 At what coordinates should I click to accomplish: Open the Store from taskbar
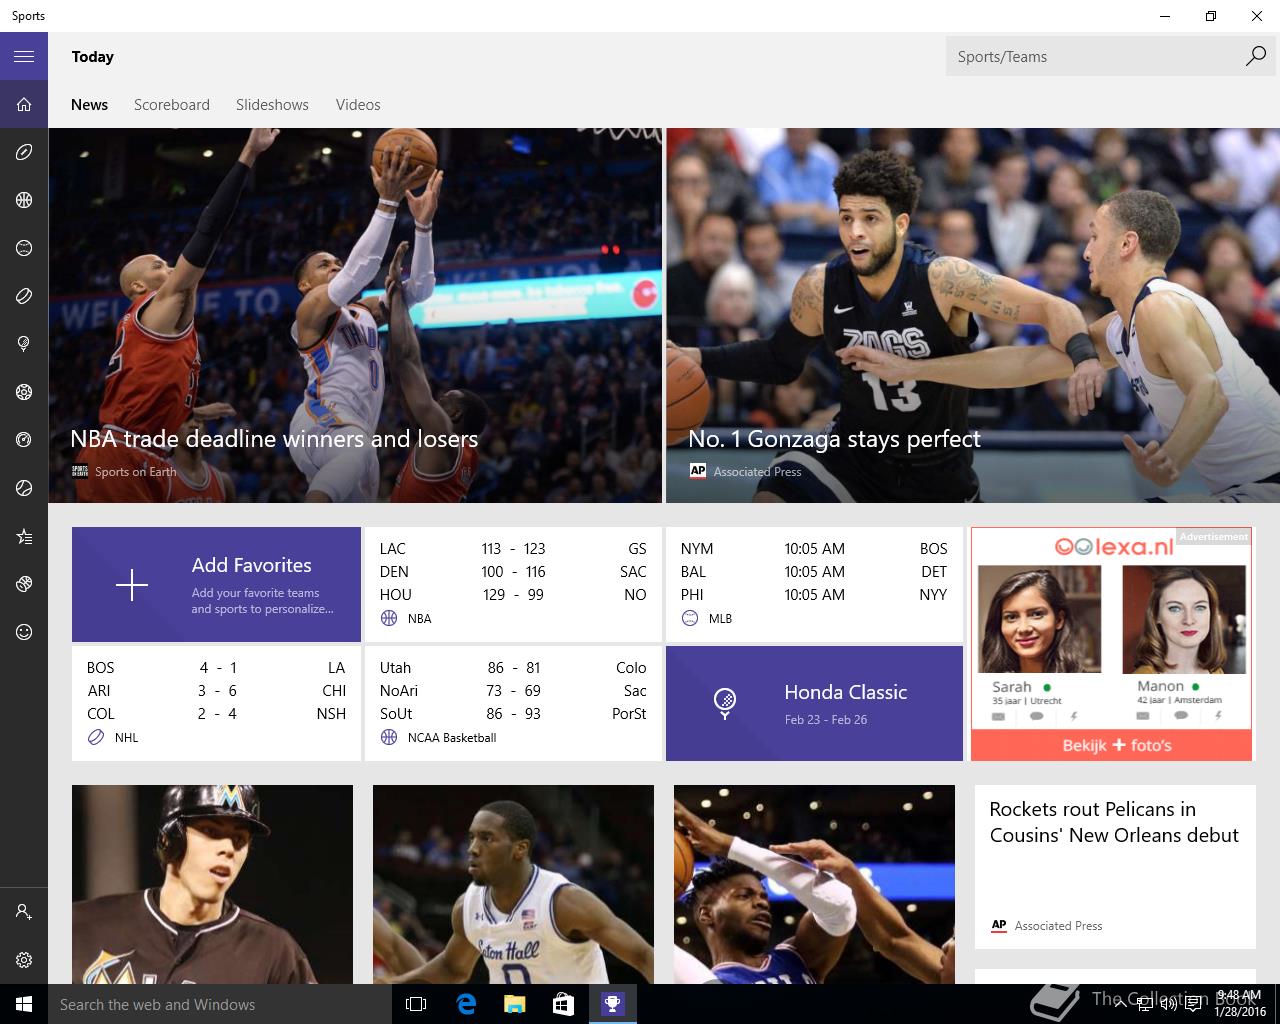(563, 1004)
